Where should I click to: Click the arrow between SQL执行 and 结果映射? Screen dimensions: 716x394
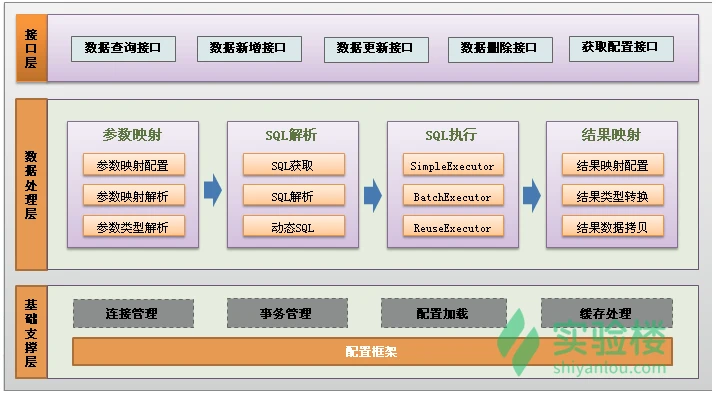pos(532,195)
